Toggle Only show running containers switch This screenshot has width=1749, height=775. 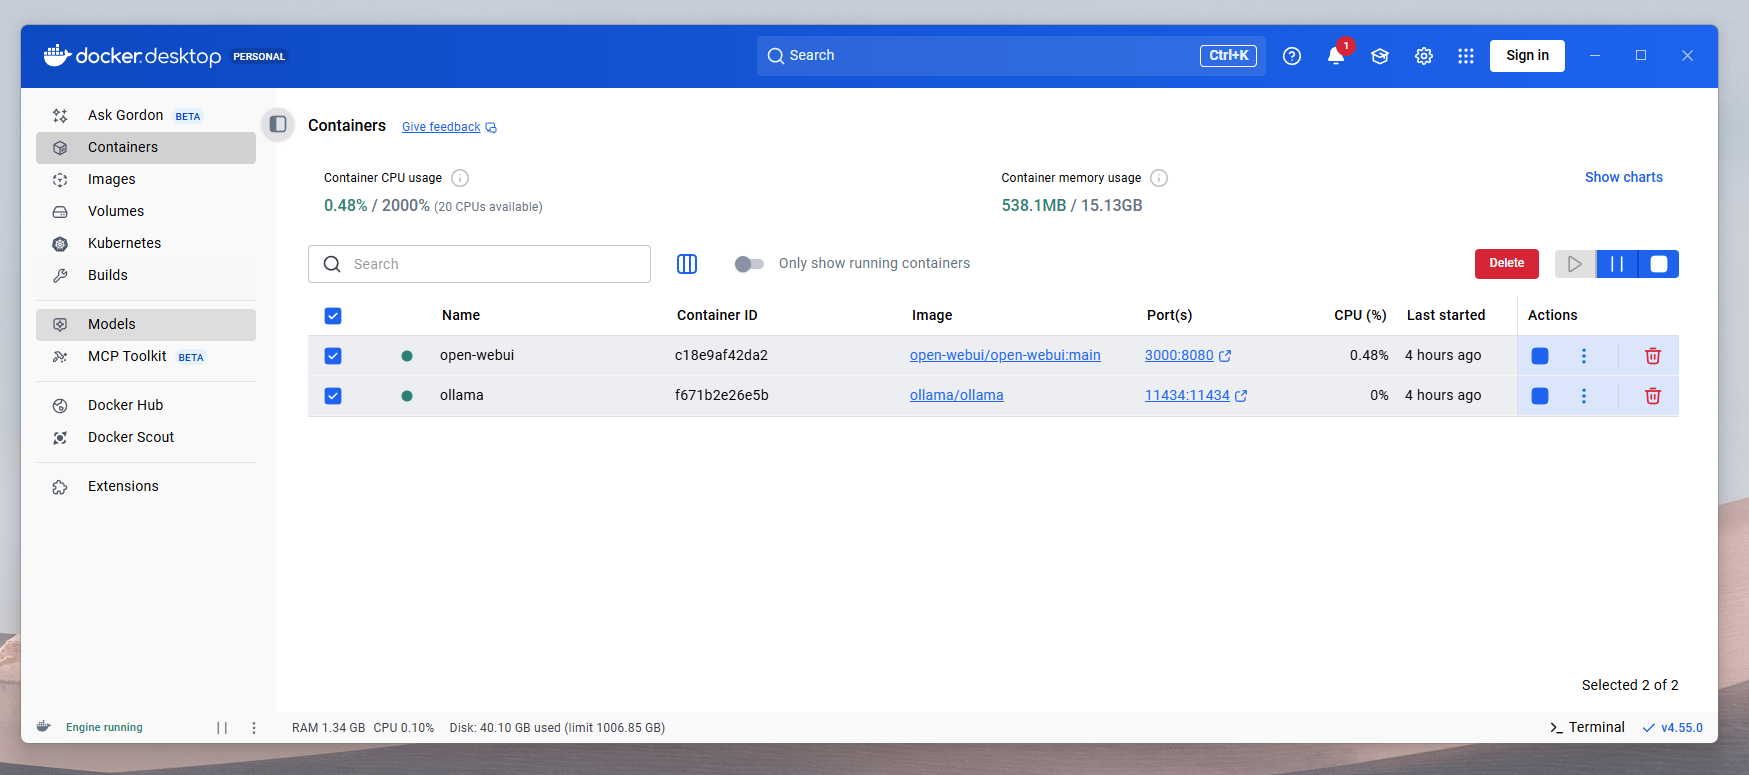[749, 264]
